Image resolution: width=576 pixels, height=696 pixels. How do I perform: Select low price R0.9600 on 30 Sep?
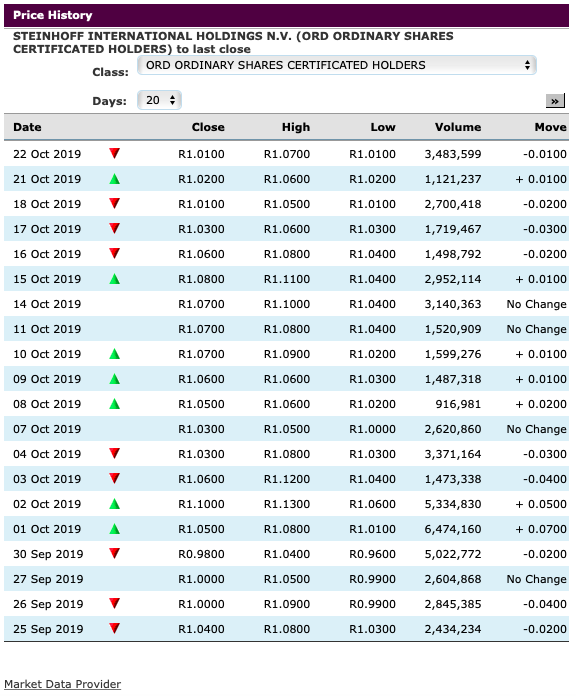pos(372,554)
